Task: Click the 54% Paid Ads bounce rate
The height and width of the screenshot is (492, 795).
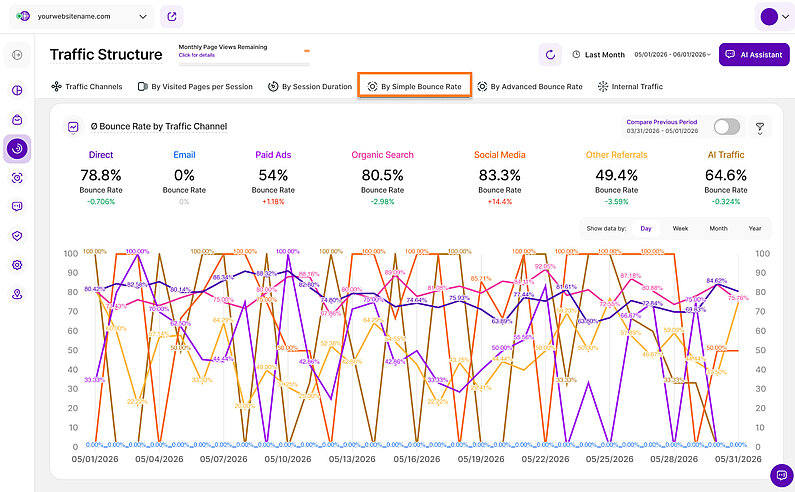Action: click(273, 175)
